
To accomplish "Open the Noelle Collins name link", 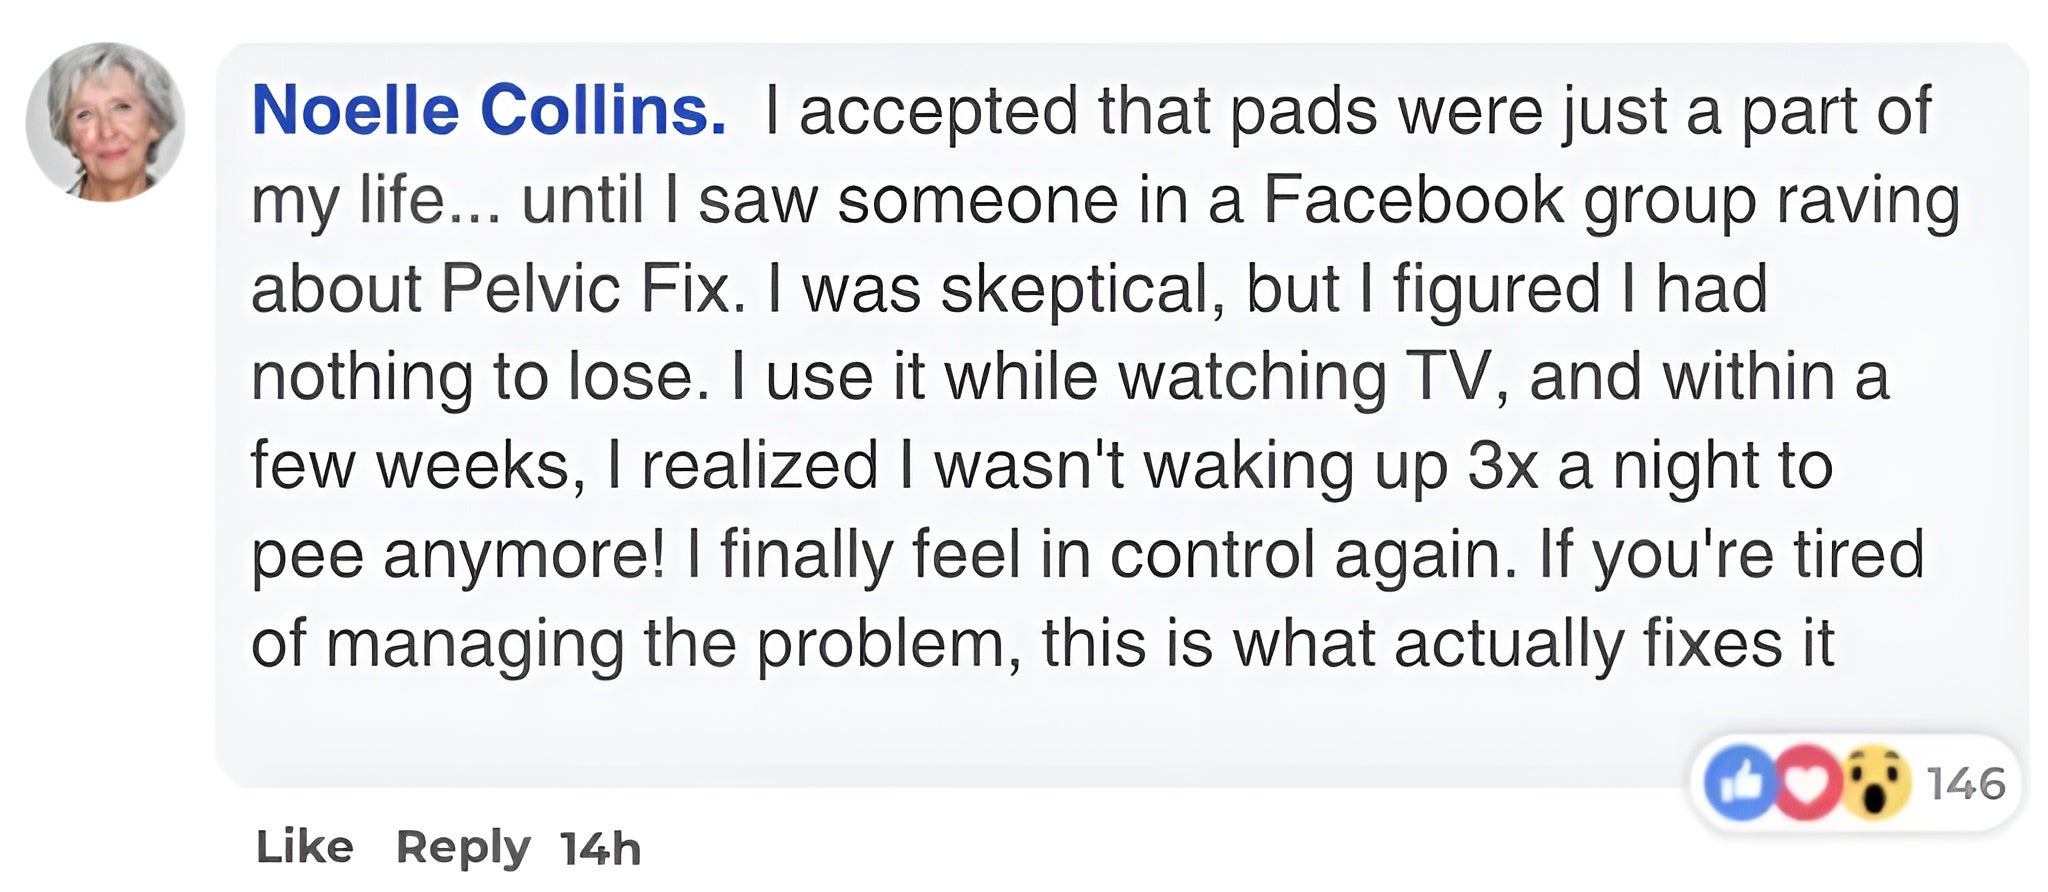I will click(489, 110).
